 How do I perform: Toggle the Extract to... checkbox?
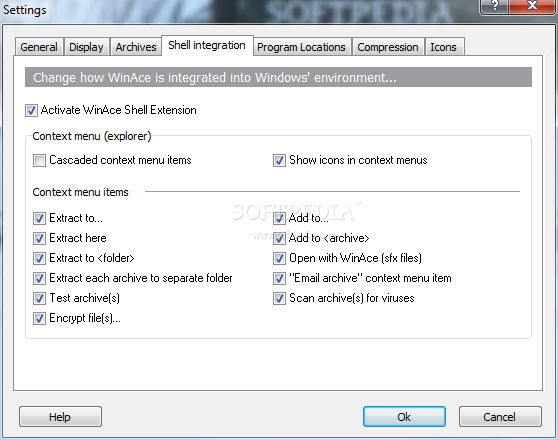[39, 218]
